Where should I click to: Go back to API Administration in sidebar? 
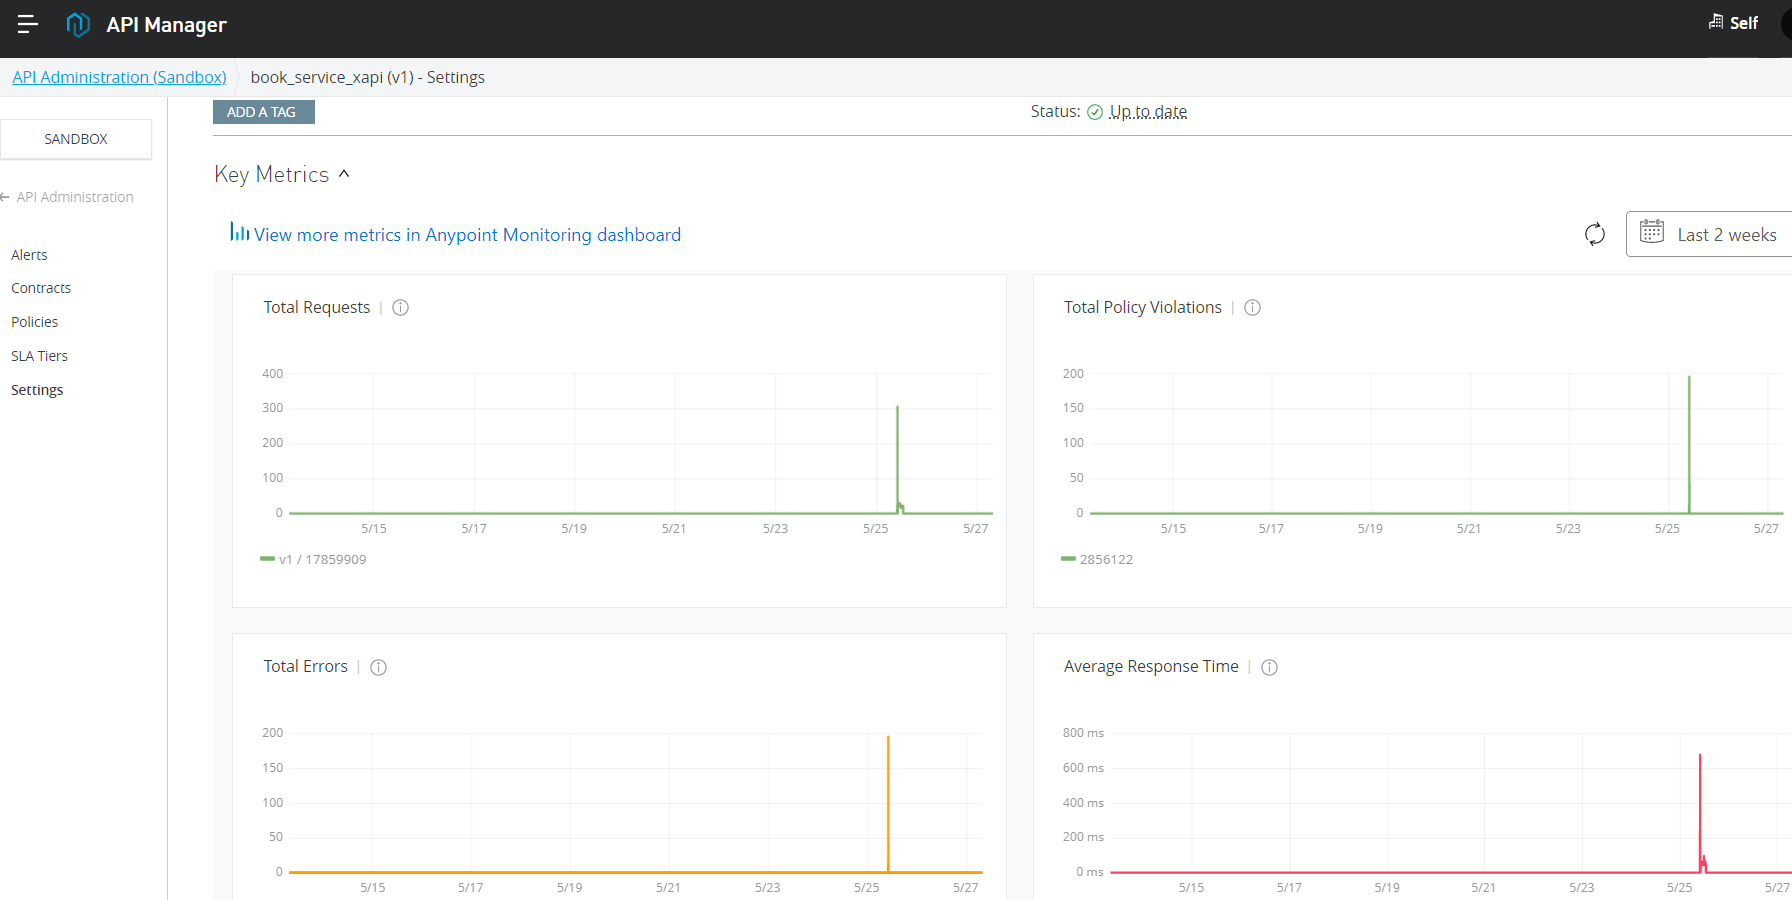click(x=74, y=197)
